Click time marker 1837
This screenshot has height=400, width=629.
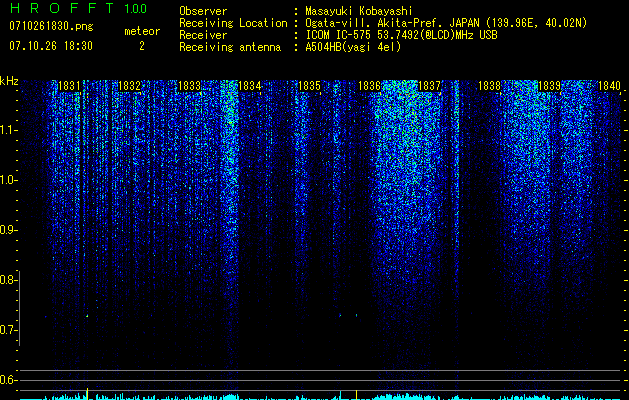point(430,86)
